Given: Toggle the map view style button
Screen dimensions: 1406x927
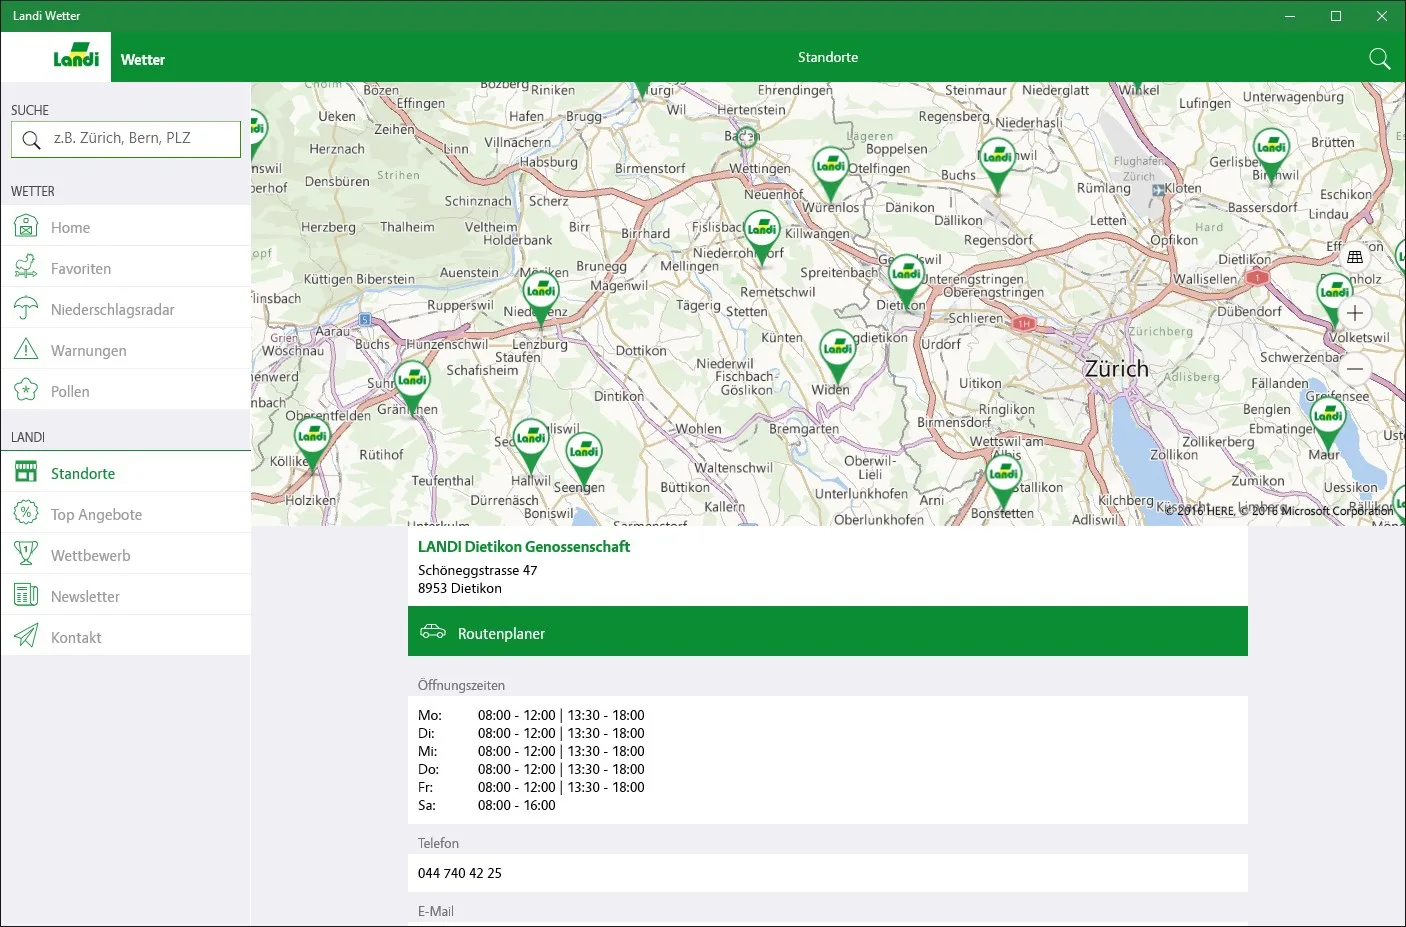Looking at the screenshot, I should point(1355,257).
